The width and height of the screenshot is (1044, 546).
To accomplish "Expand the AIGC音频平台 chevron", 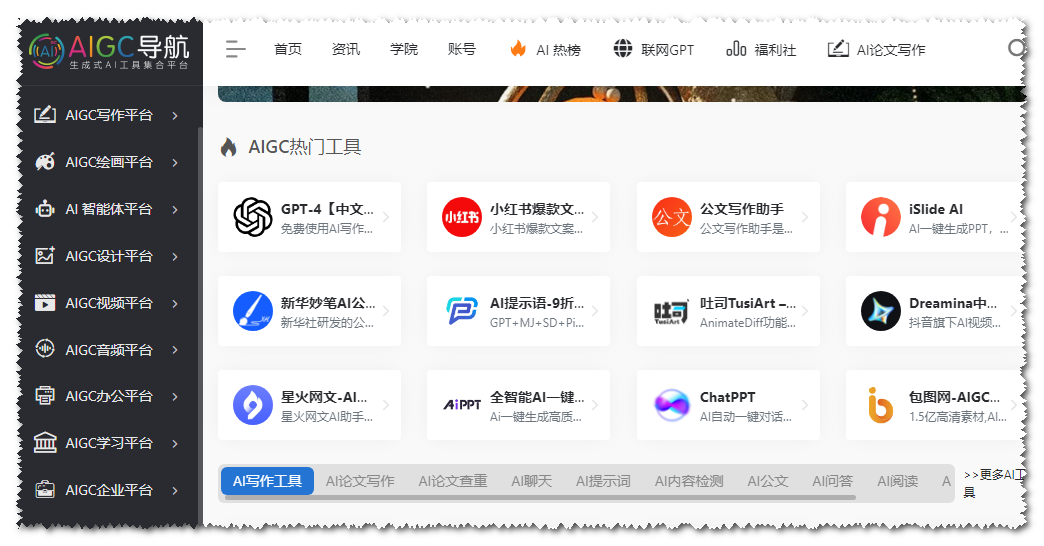I will click(175, 350).
